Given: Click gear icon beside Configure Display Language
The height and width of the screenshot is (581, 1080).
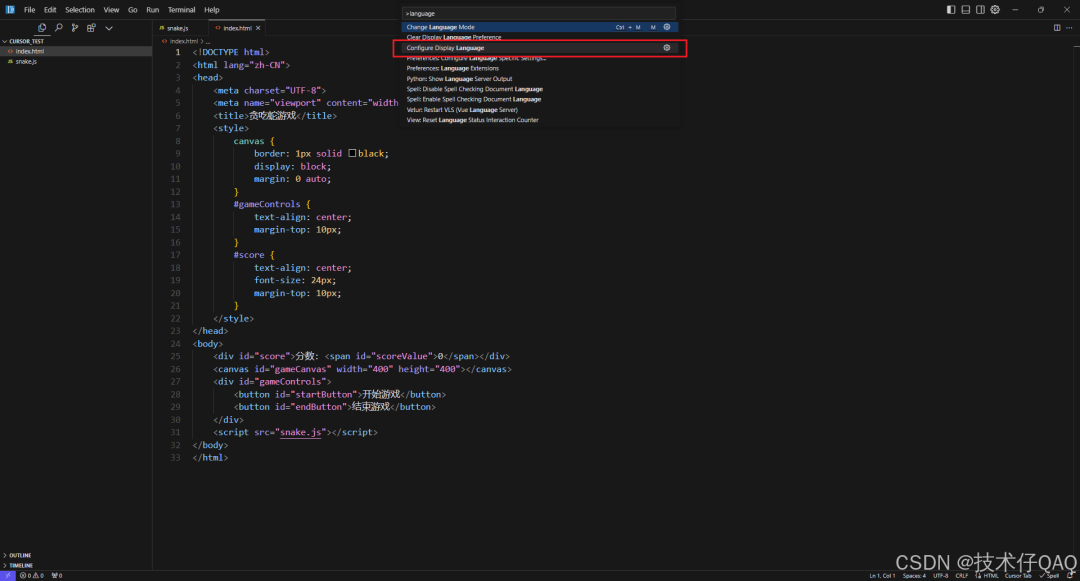Looking at the screenshot, I should (666, 47).
